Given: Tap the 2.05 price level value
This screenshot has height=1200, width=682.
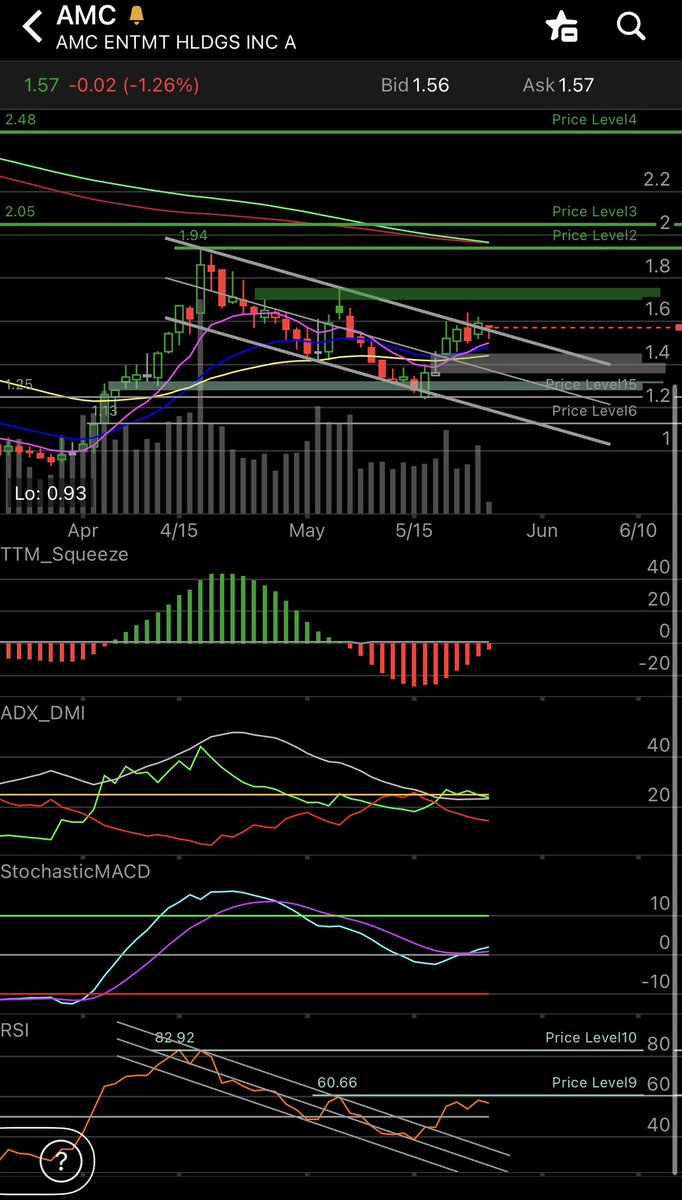Looking at the screenshot, I should (x=19, y=212).
